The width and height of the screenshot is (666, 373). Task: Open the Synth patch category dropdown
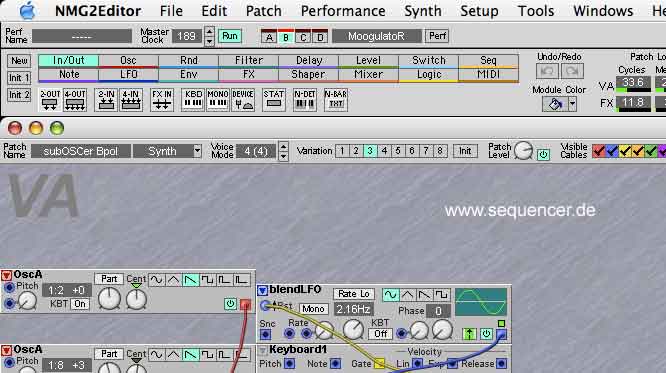[x=197, y=151]
